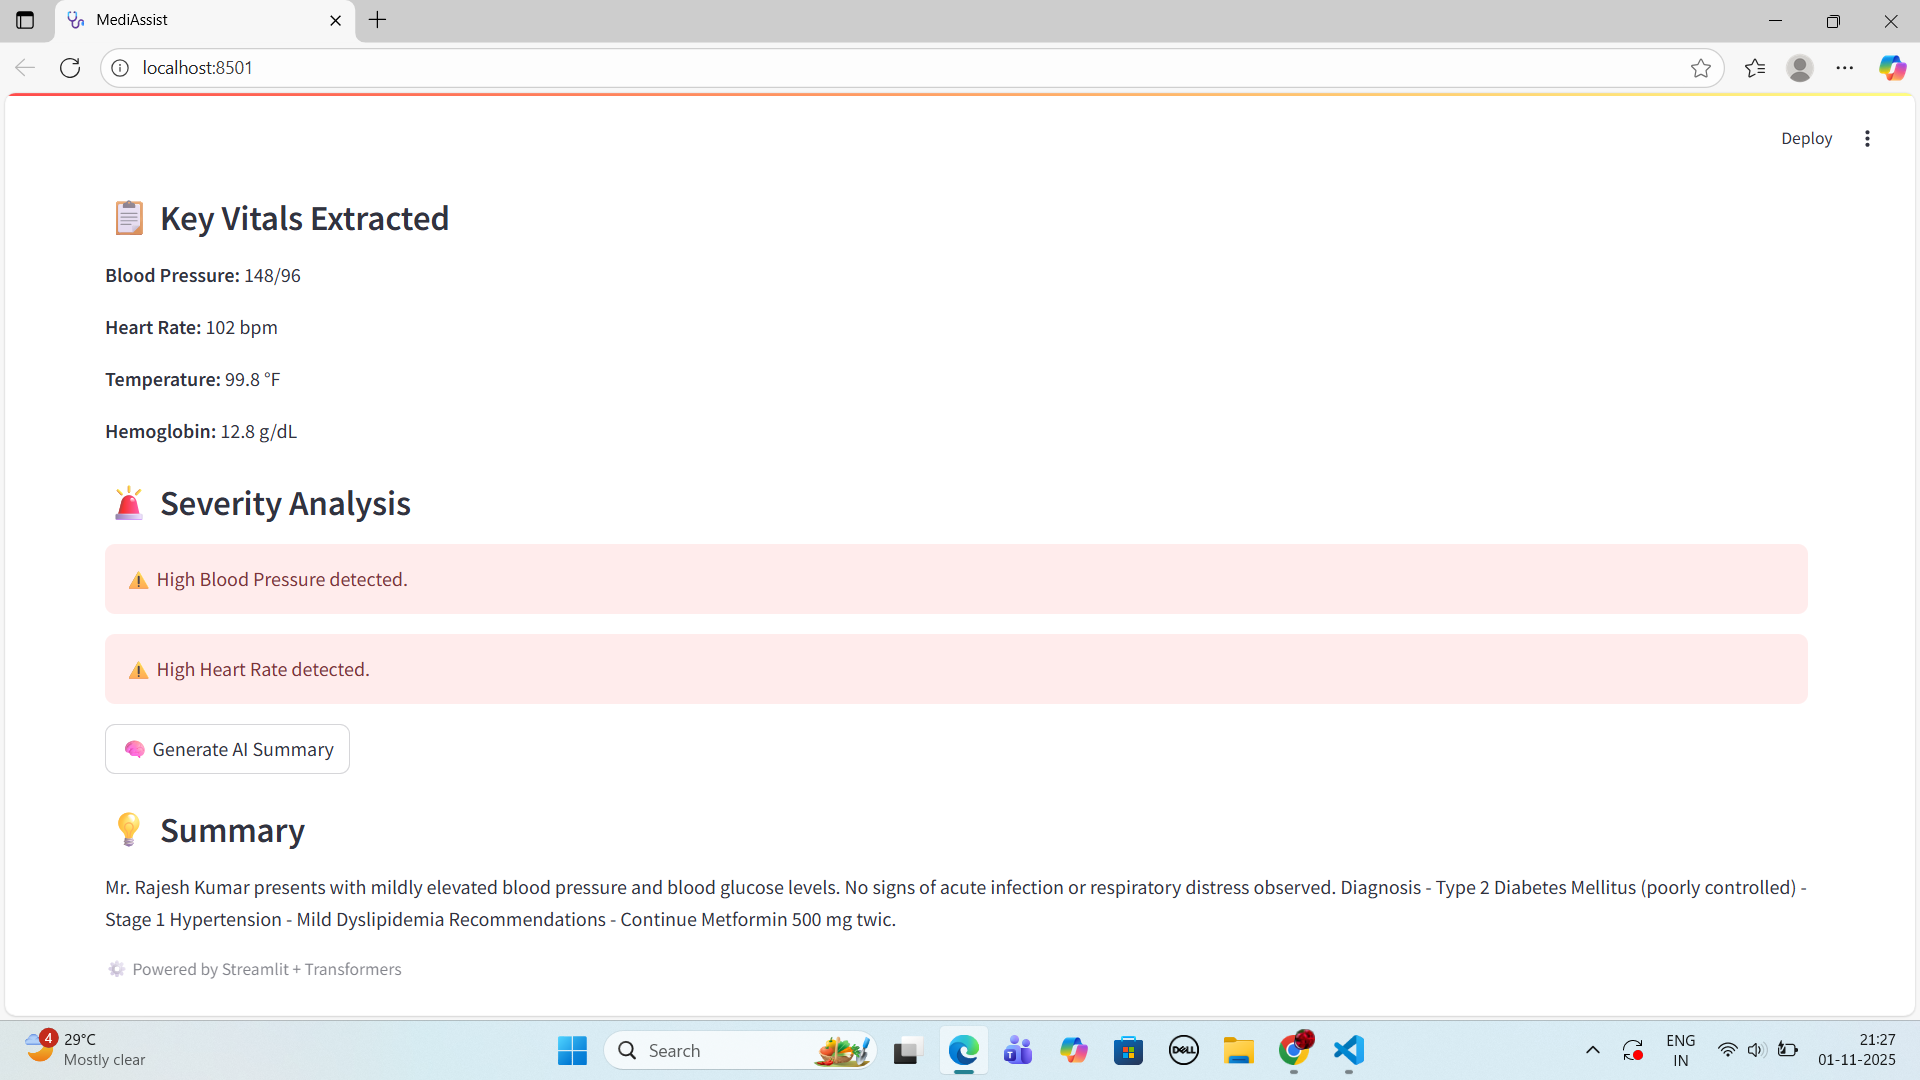The height and width of the screenshot is (1080, 1920).
Task: Open the Windows Start menu
Action: 572,1050
